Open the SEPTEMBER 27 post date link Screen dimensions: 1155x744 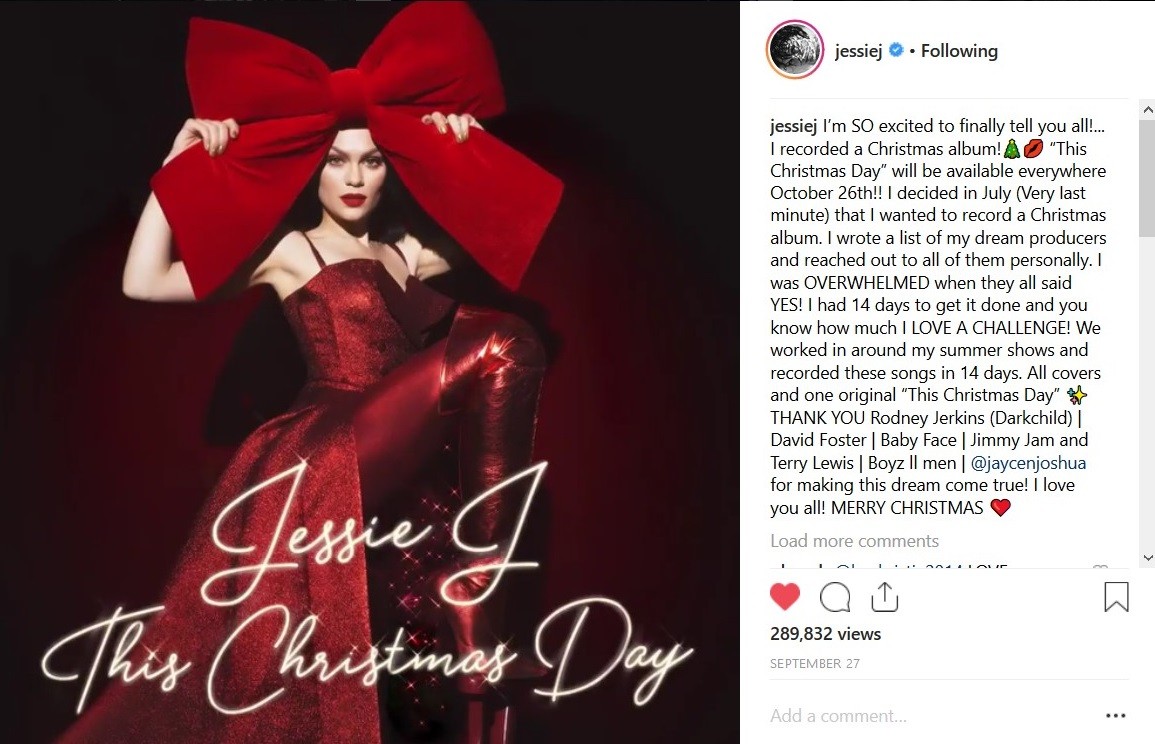click(815, 664)
